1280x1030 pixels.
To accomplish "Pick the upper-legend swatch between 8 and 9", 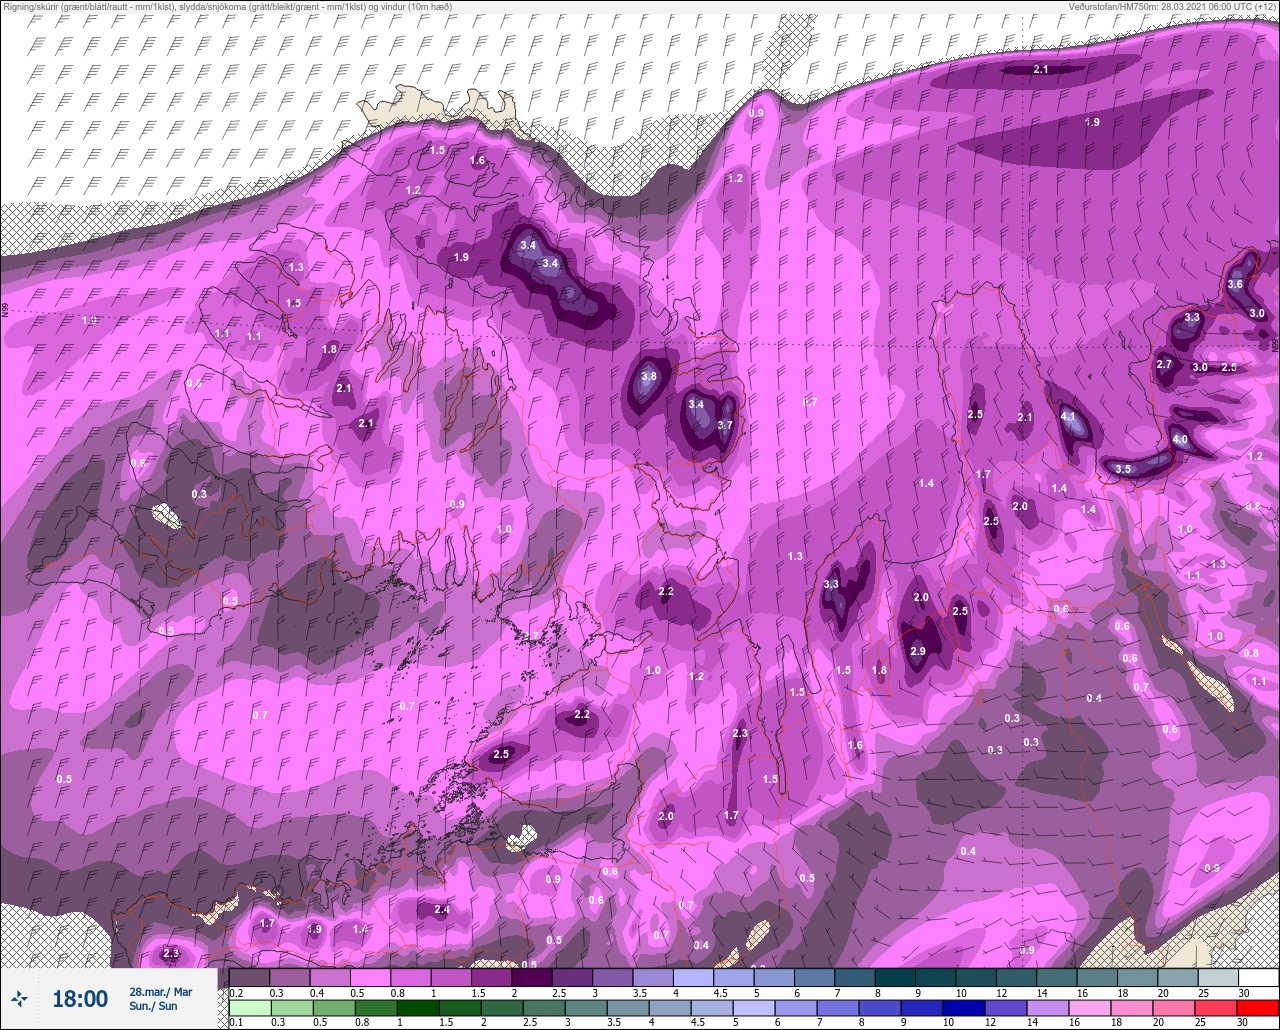I will (895, 977).
